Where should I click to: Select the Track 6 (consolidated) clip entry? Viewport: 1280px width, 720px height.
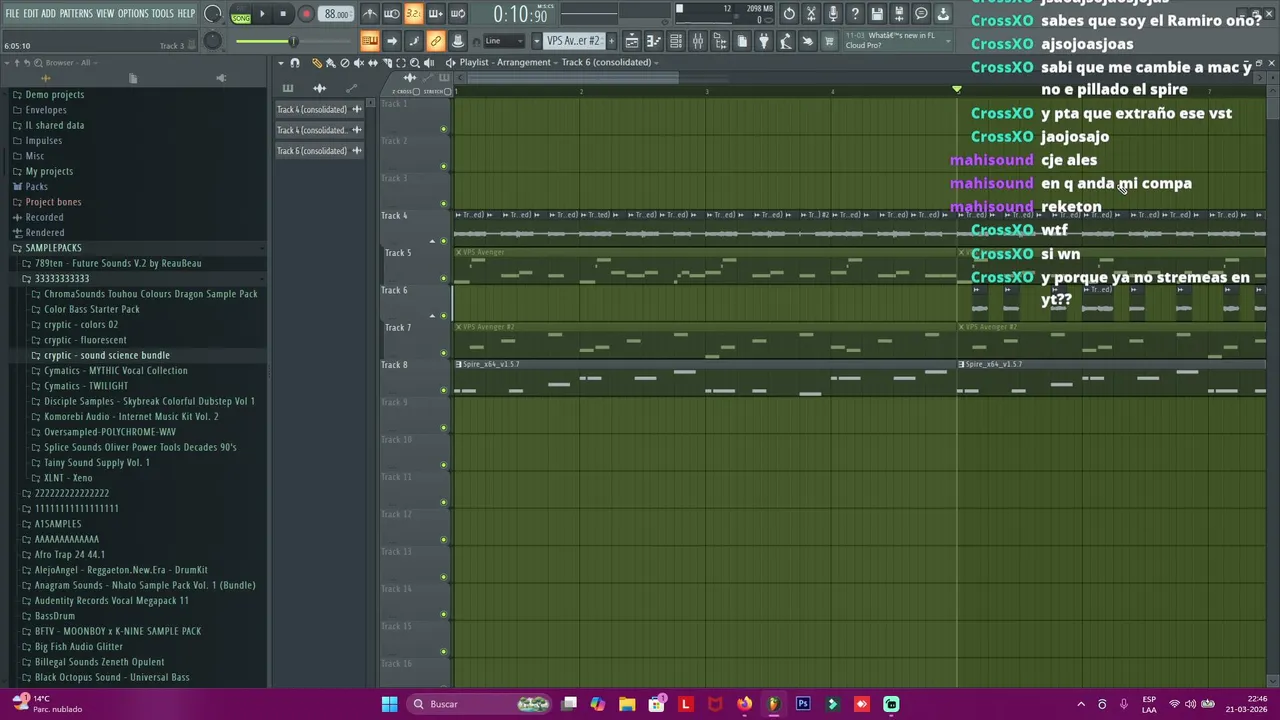319,150
